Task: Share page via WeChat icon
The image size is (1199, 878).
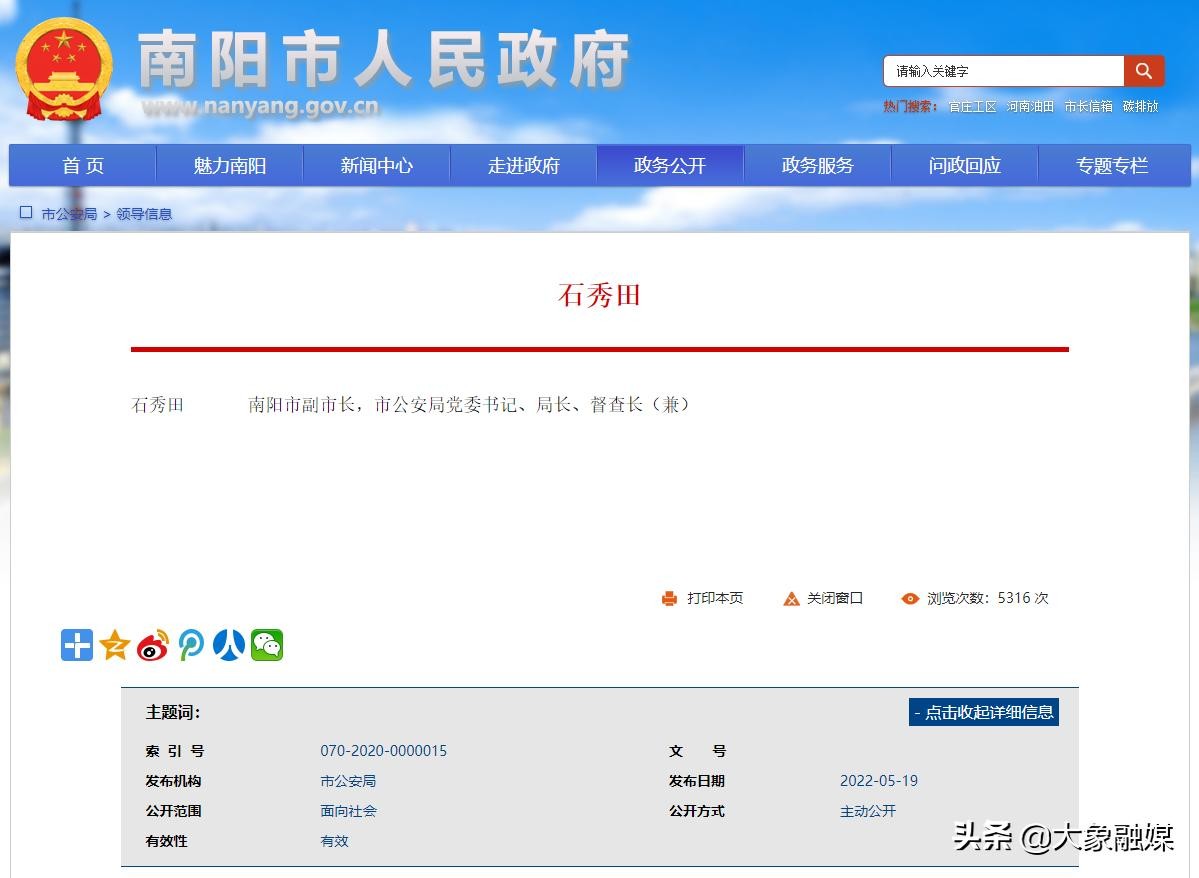Action: [x=267, y=645]
